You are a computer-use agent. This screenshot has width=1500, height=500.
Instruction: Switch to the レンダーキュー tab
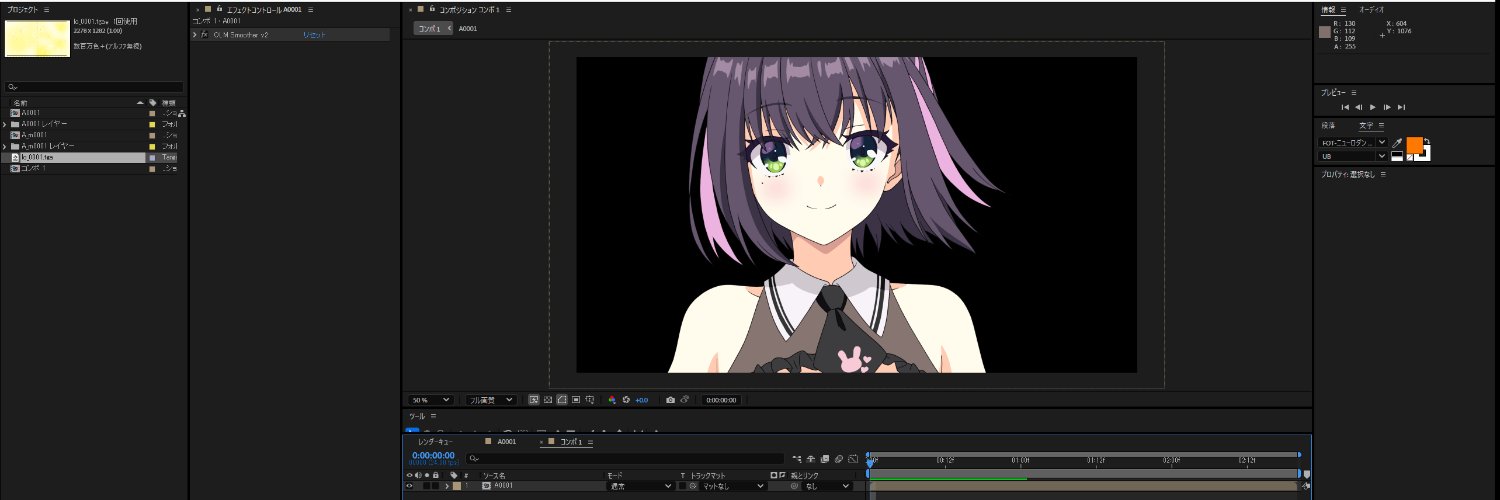(435, 441)
